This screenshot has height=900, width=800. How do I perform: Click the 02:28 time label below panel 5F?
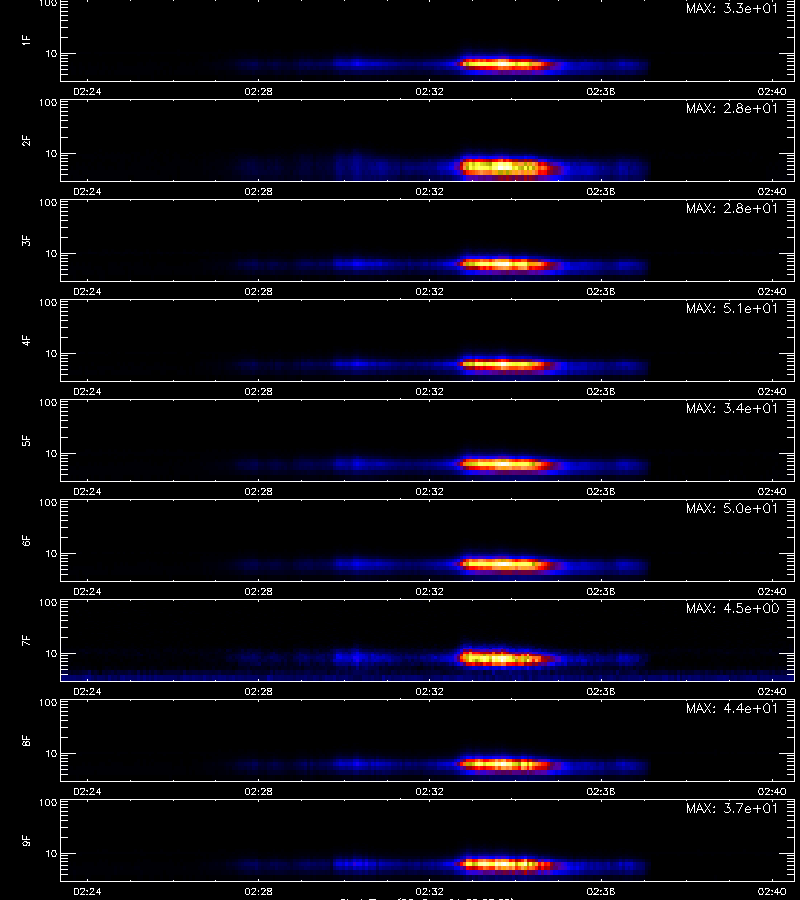pos(258,491)
